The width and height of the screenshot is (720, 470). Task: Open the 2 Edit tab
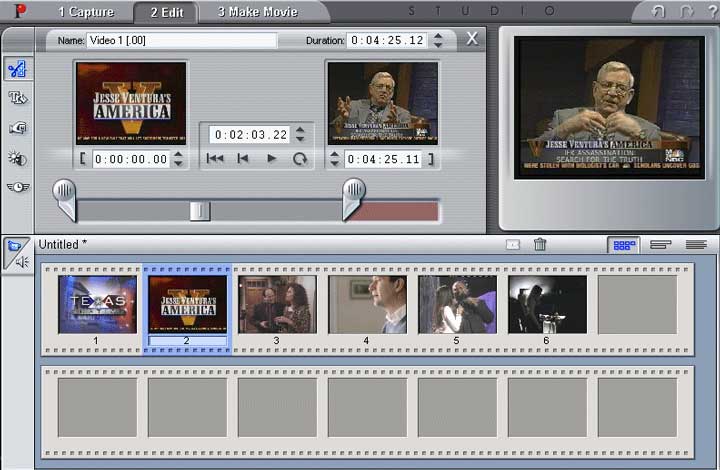point(167,12)
